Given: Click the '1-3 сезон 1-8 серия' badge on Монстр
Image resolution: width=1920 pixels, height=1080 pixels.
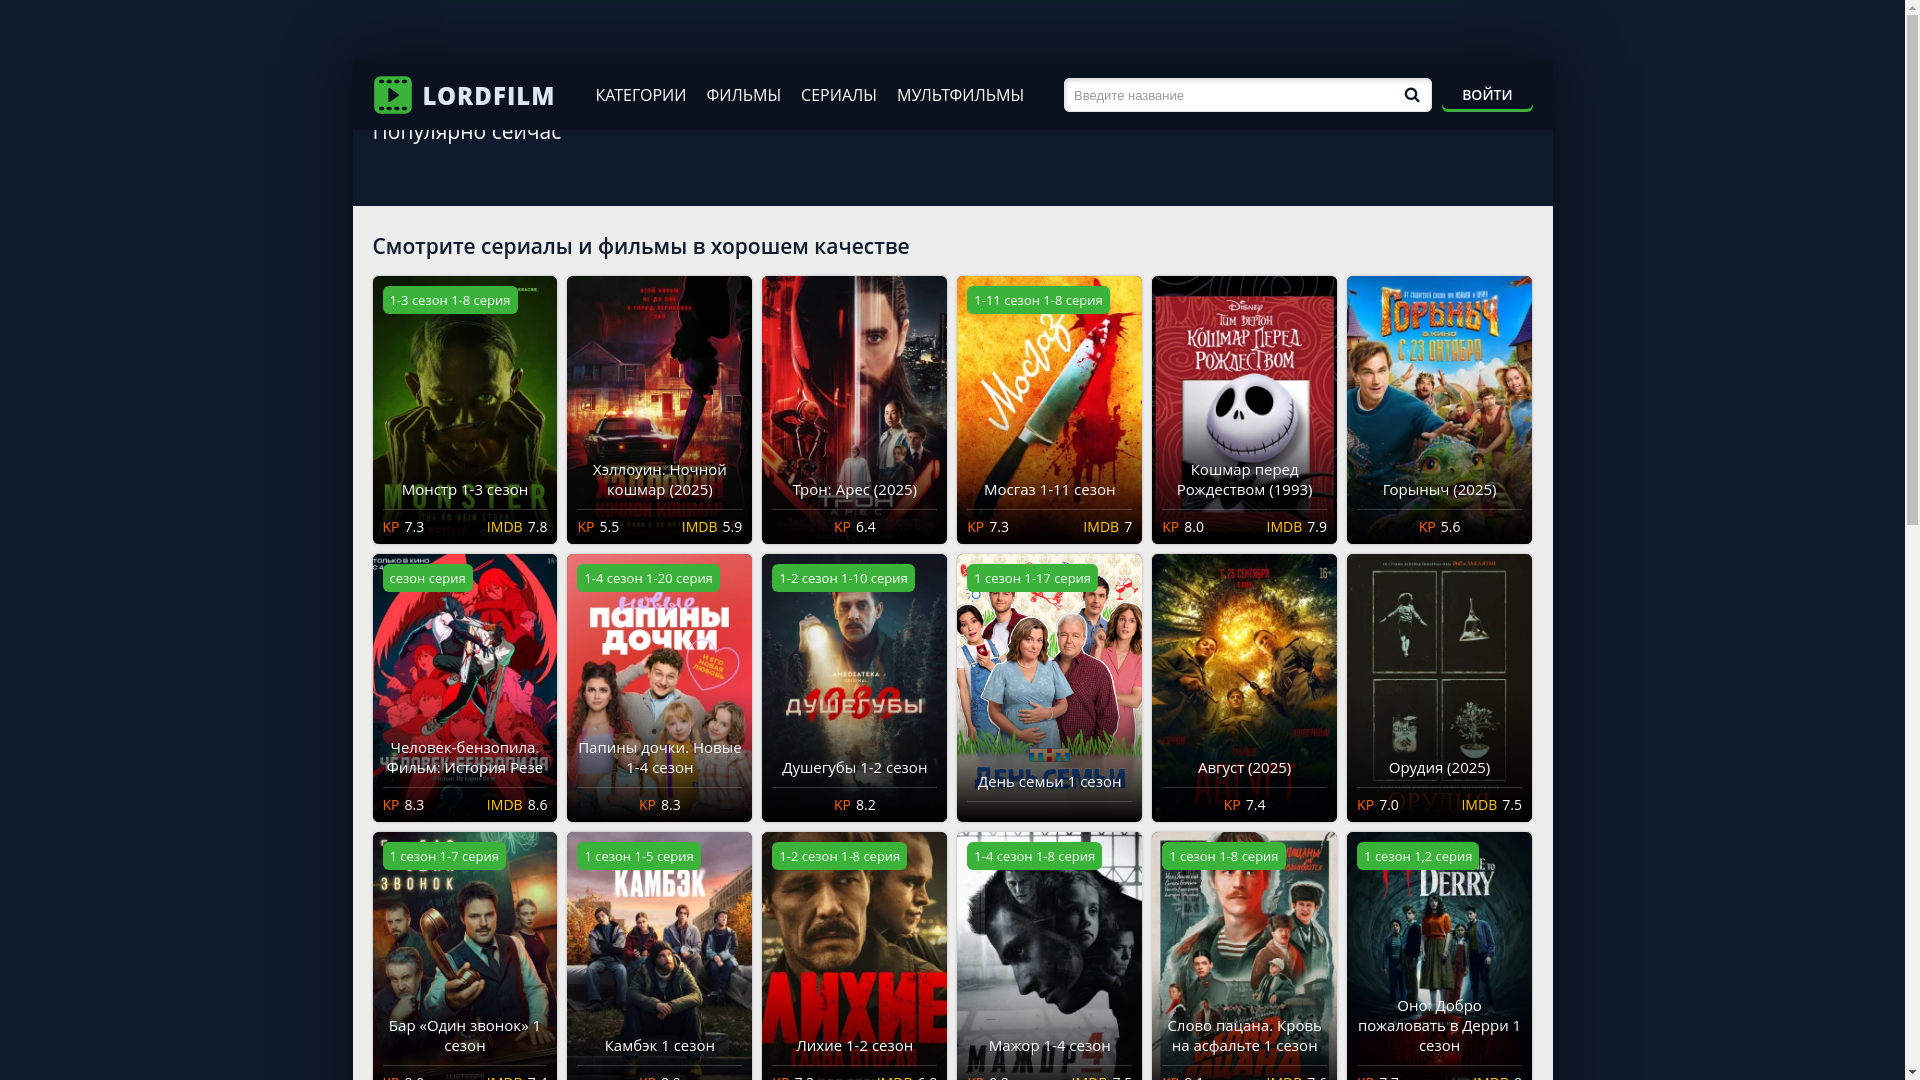Looking at the screenshot, I should [450, 300].
